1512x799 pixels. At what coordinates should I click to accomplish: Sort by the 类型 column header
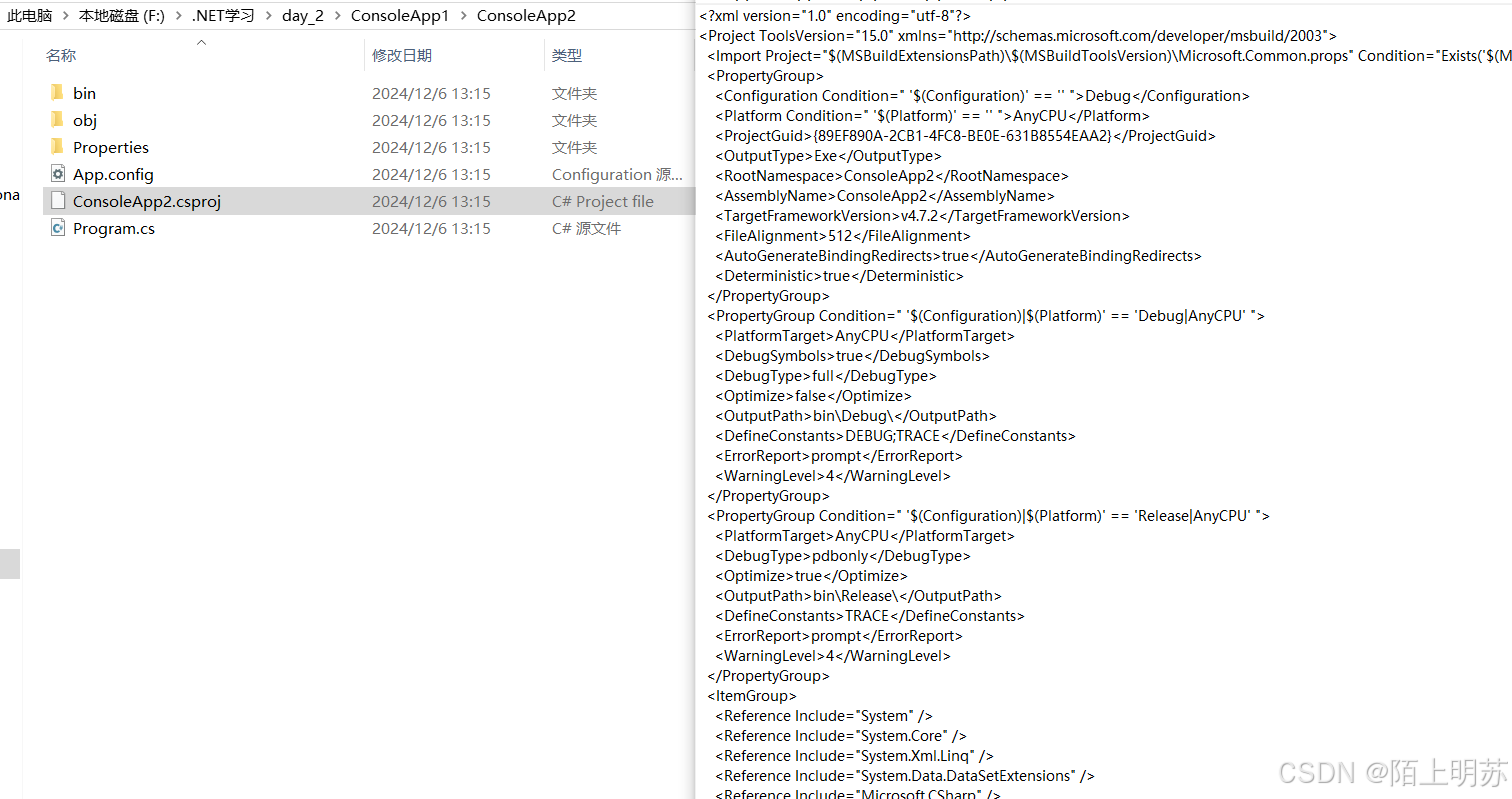coord(567,56)
